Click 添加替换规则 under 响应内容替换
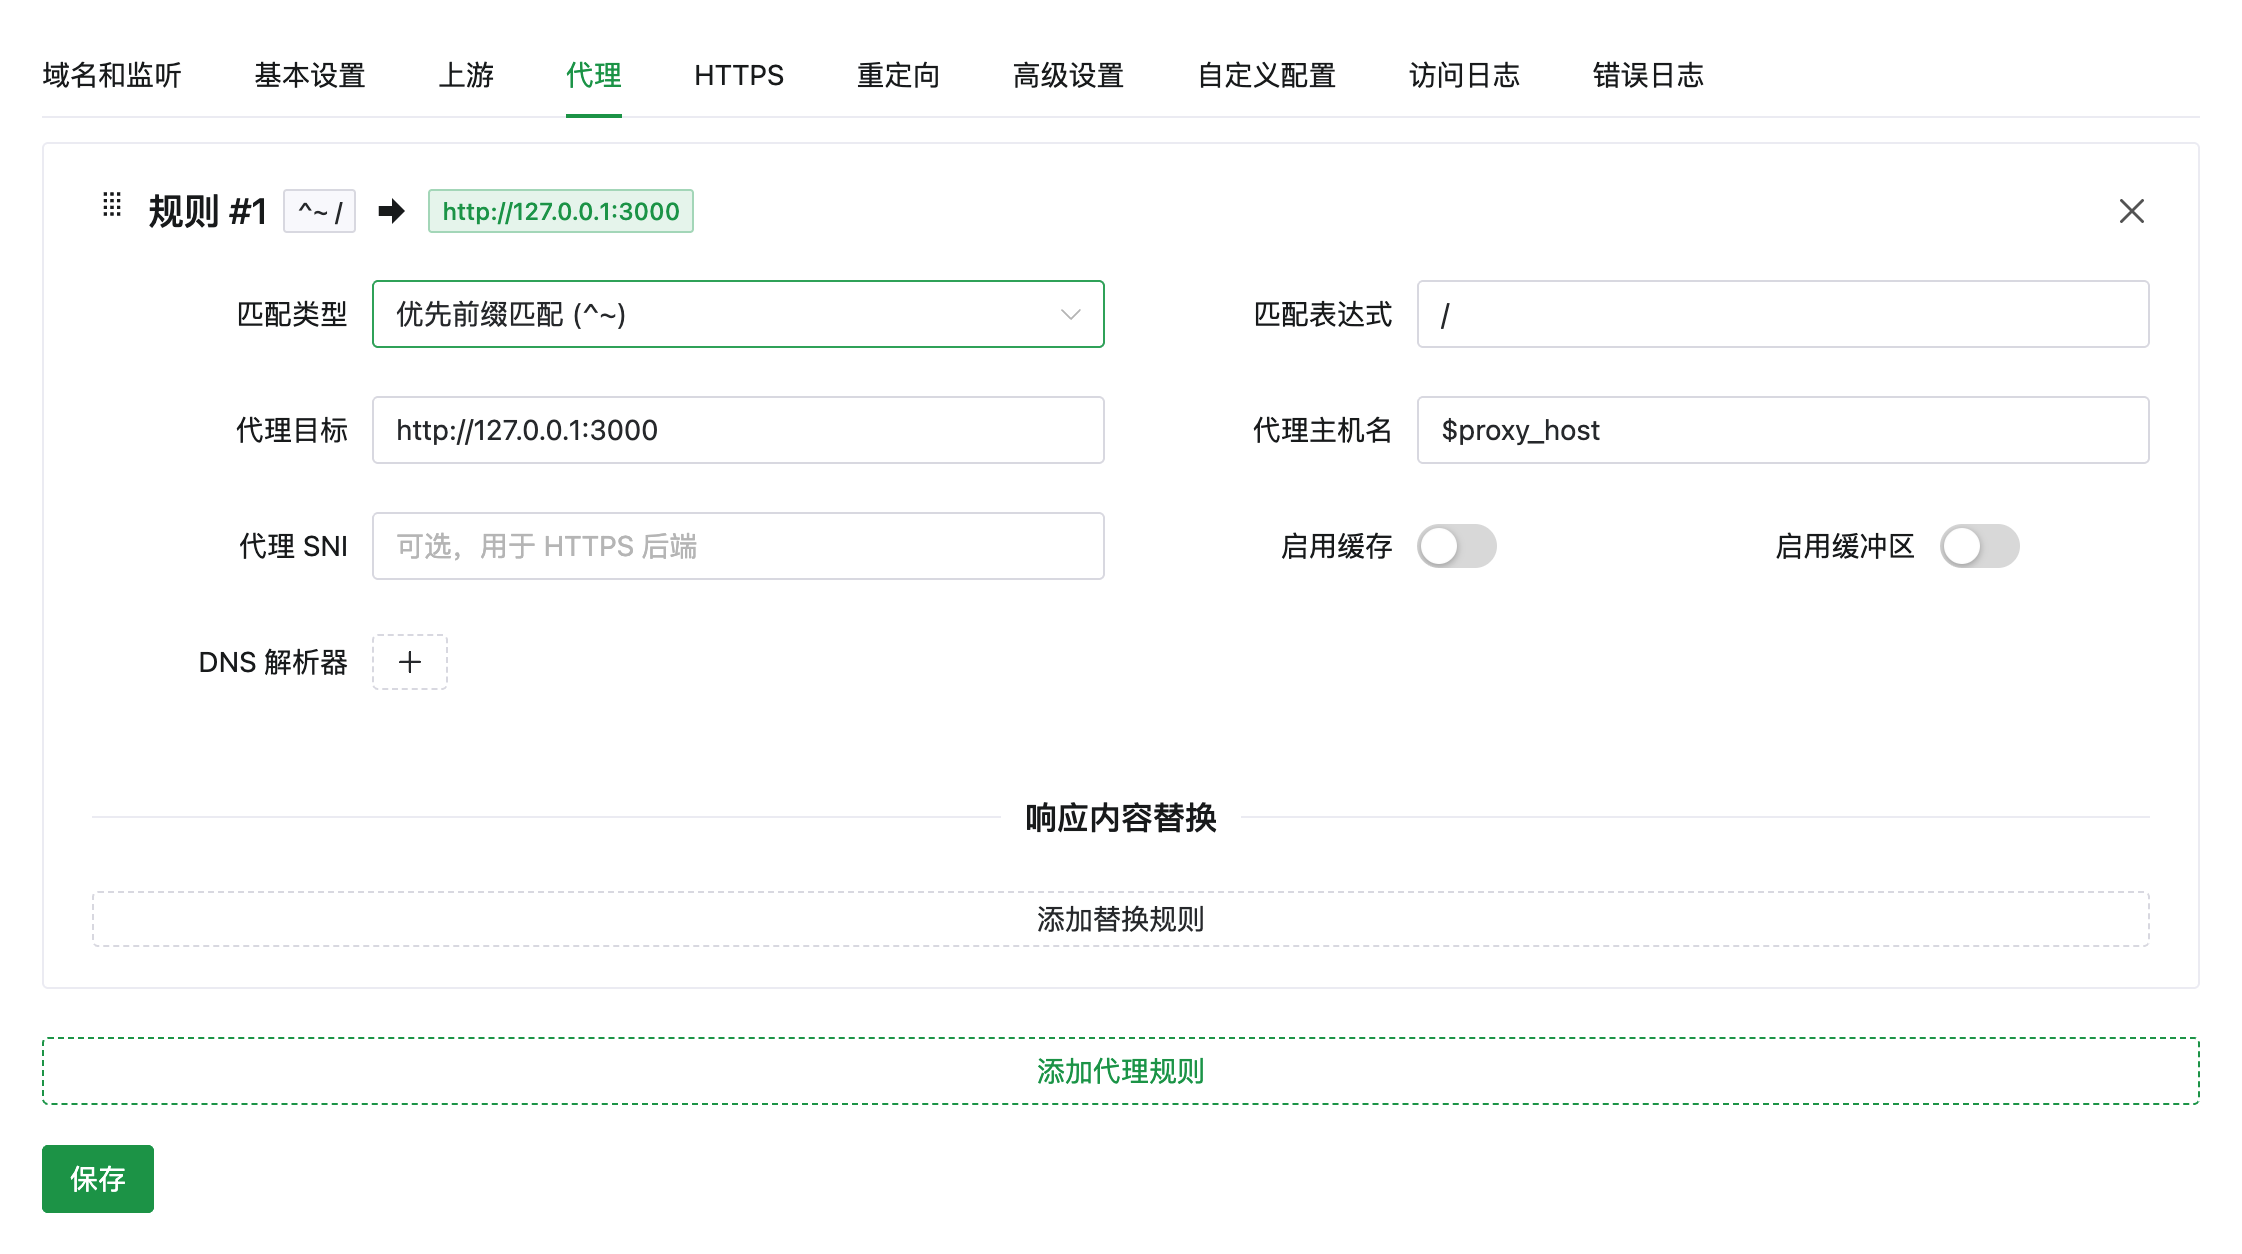The width and height of the screenshot is (2242, 1254). click(x=1120, y=918)
